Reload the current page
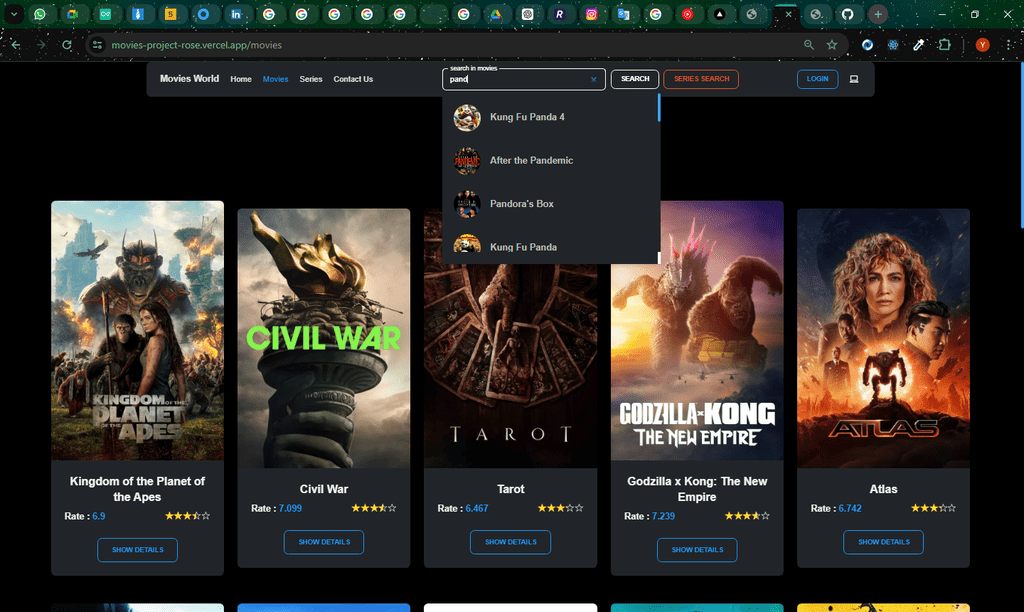This screenshot has height=612, width=1024. coord(67,45)
